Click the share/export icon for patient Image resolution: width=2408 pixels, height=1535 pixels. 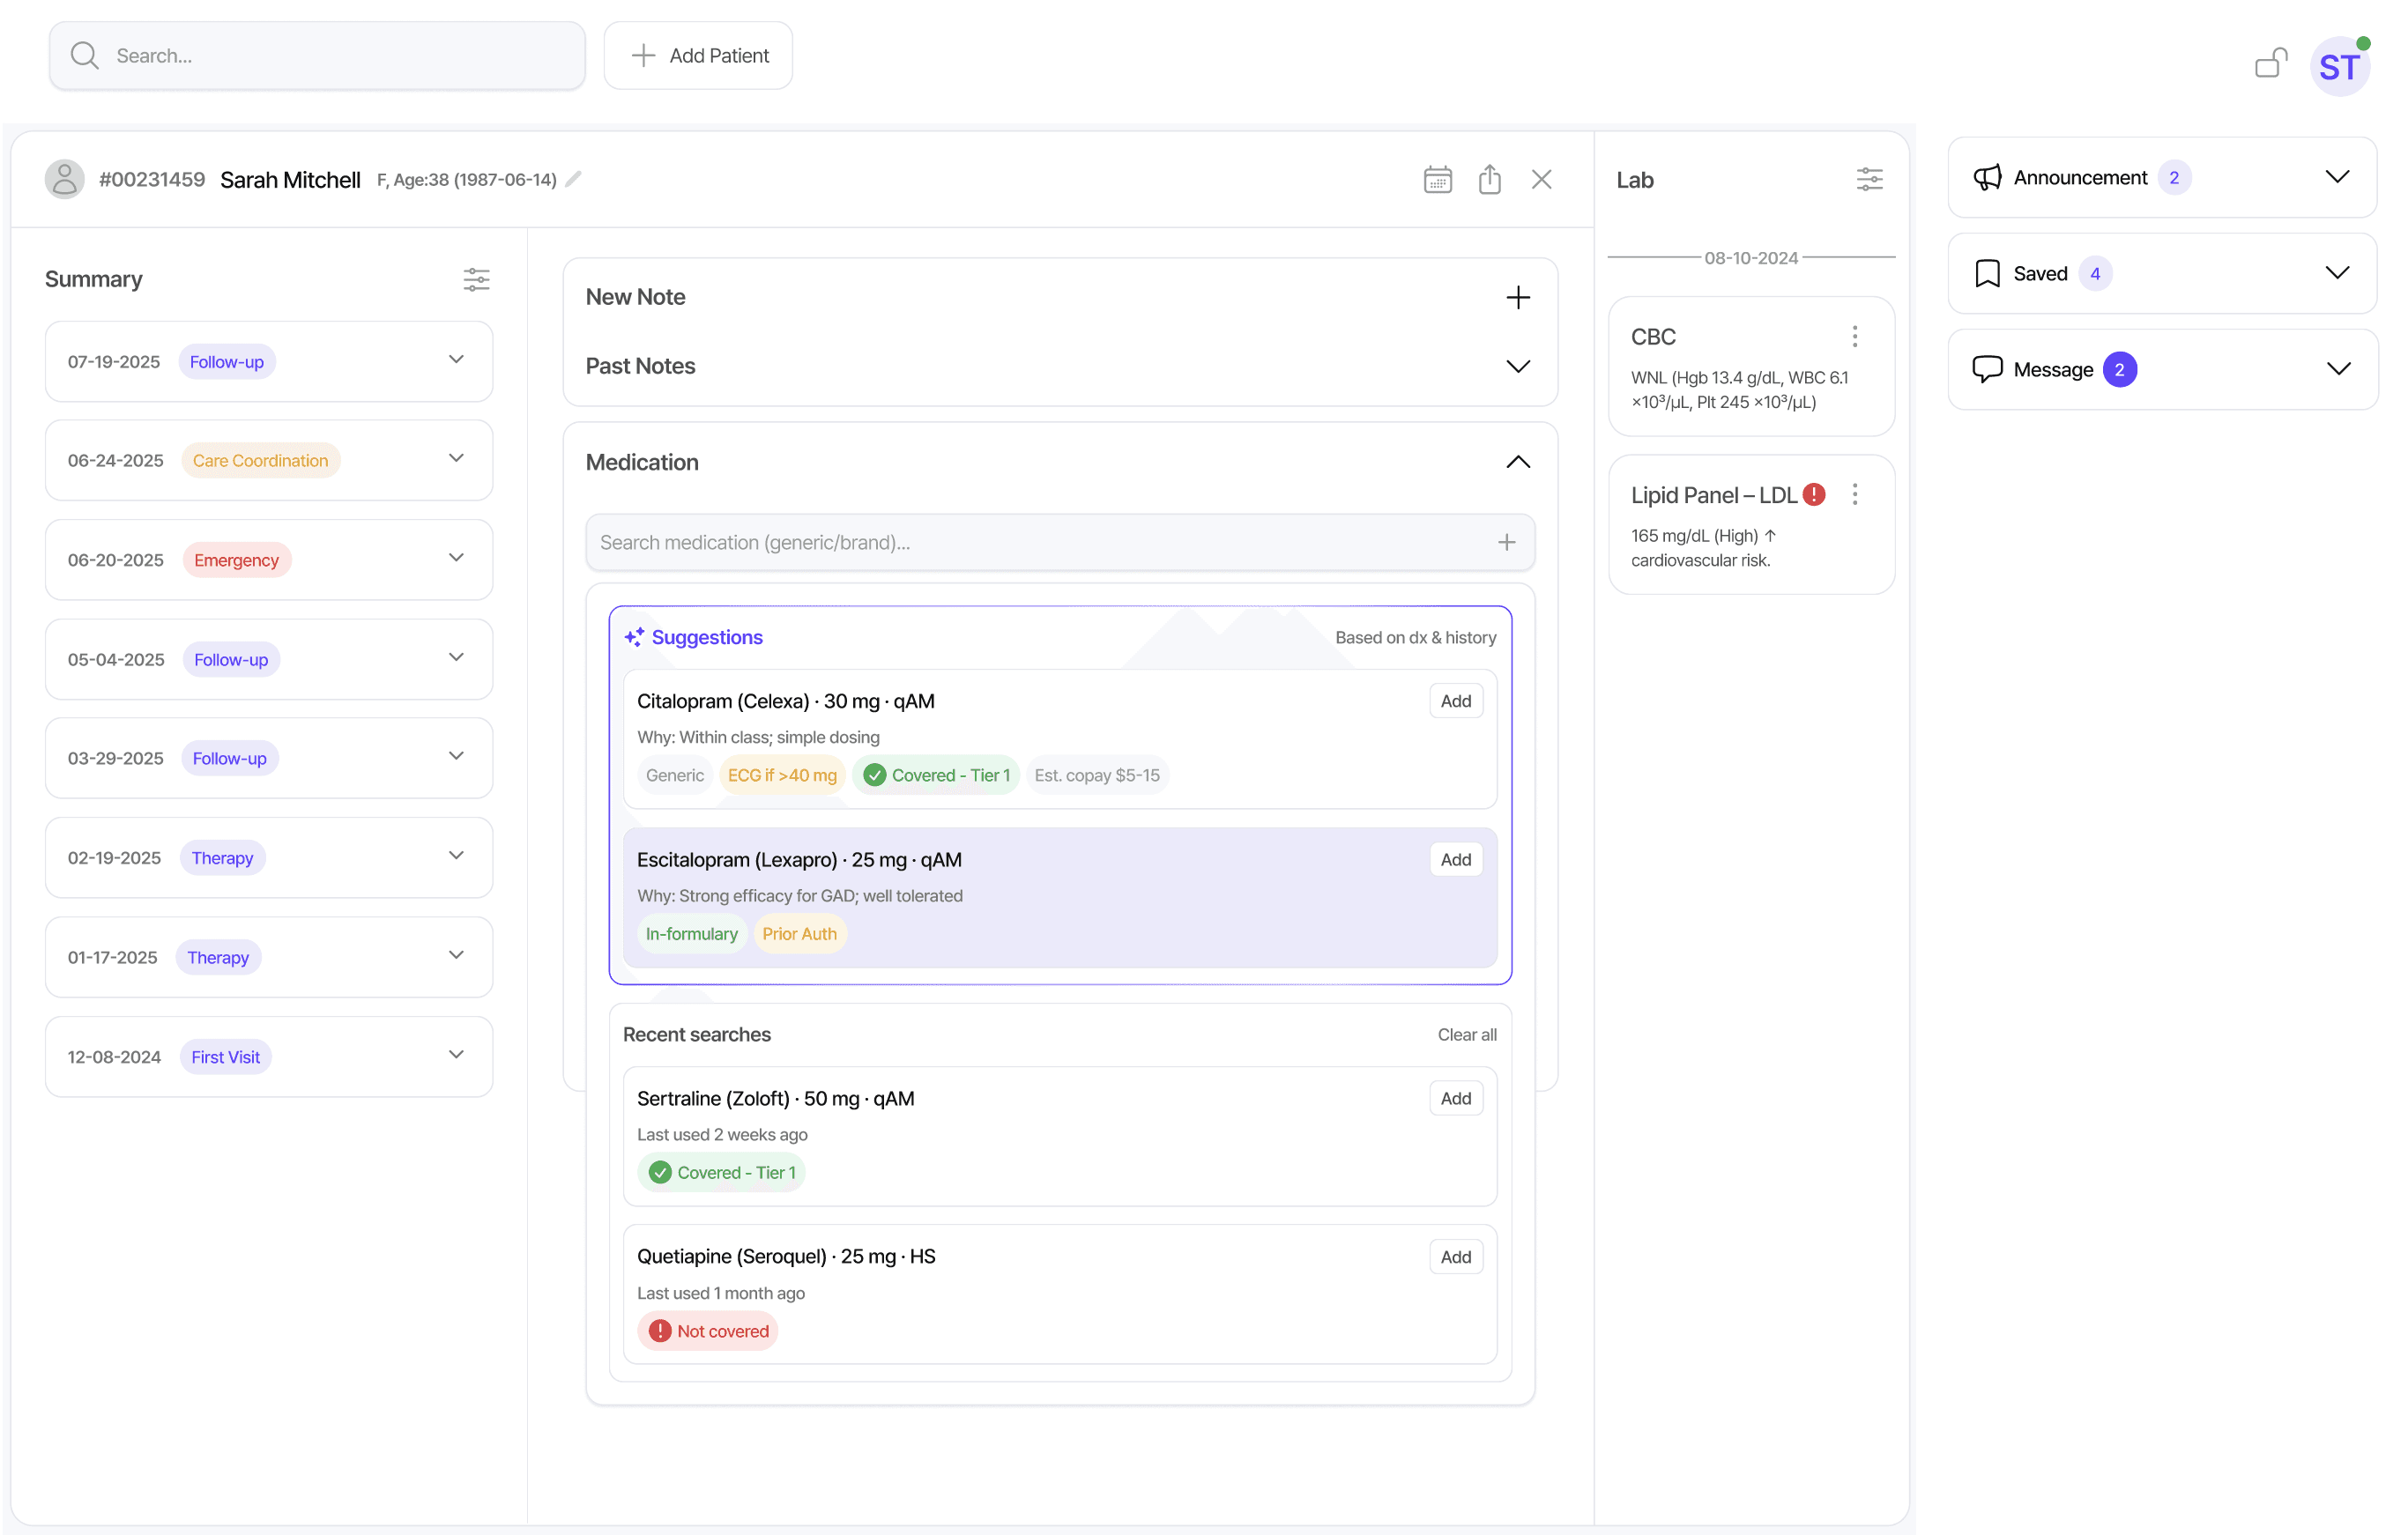(x=1489, y=180)
